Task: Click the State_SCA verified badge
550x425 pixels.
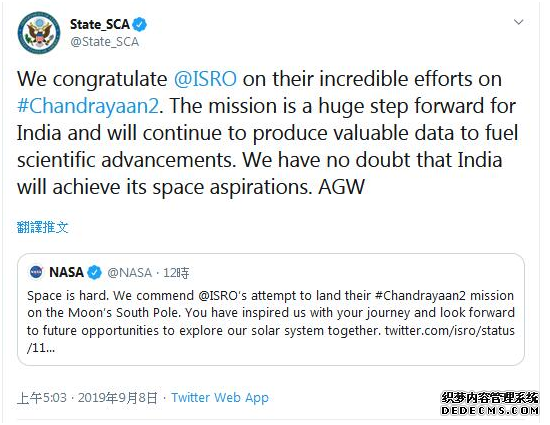Action: [140, 24]
